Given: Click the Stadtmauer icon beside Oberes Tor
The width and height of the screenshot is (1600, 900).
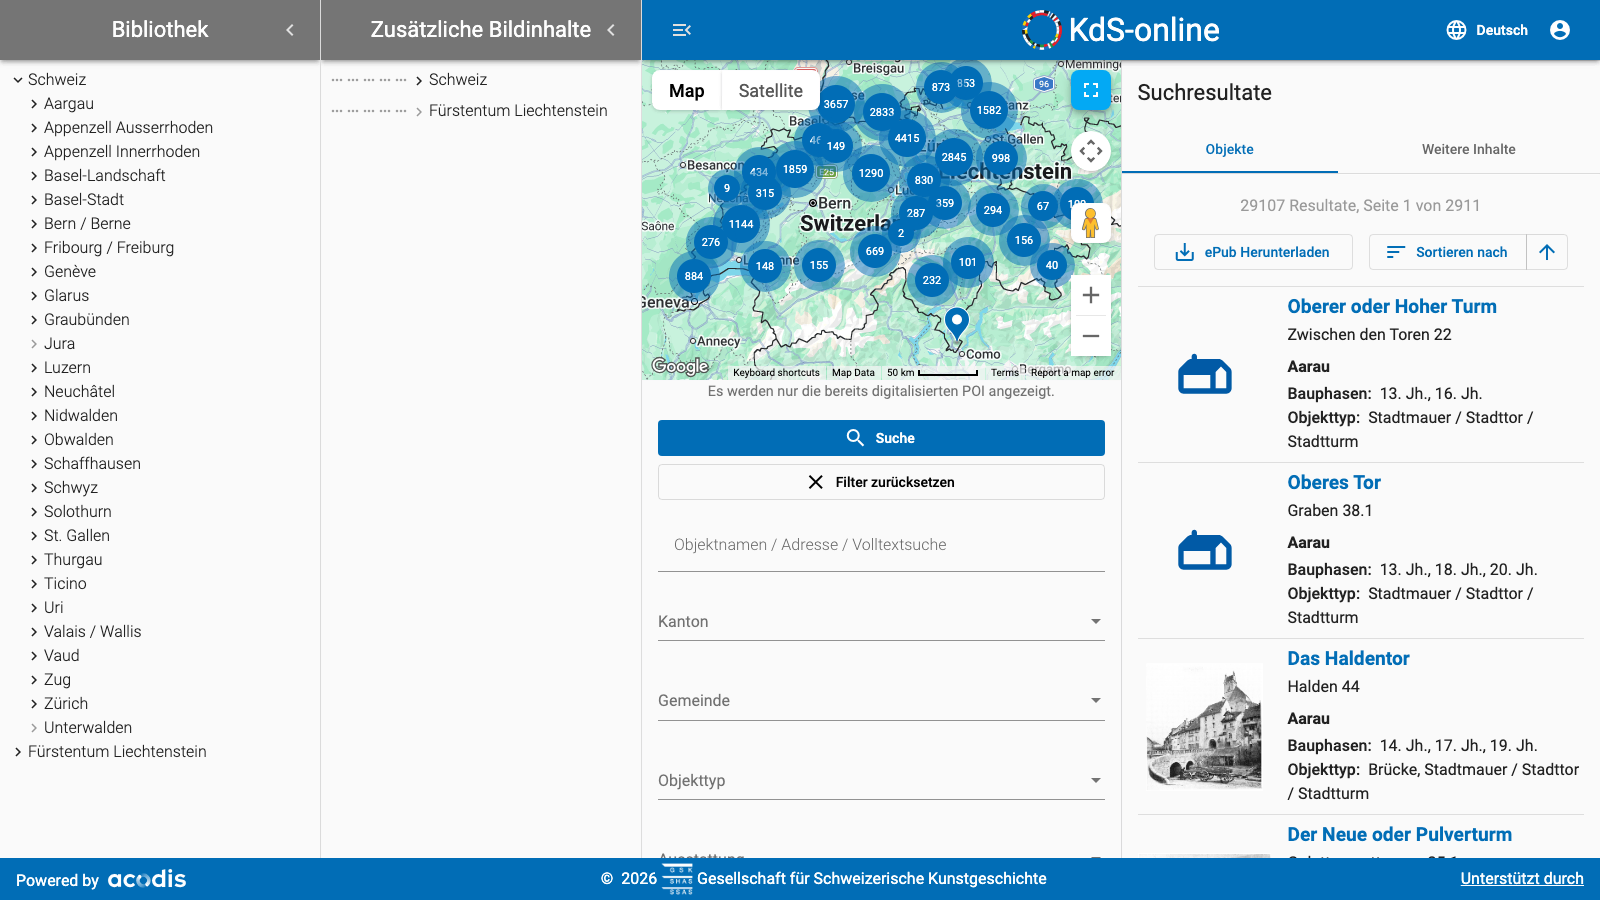Looking at the screenshot, I should tap(1204, 550).
